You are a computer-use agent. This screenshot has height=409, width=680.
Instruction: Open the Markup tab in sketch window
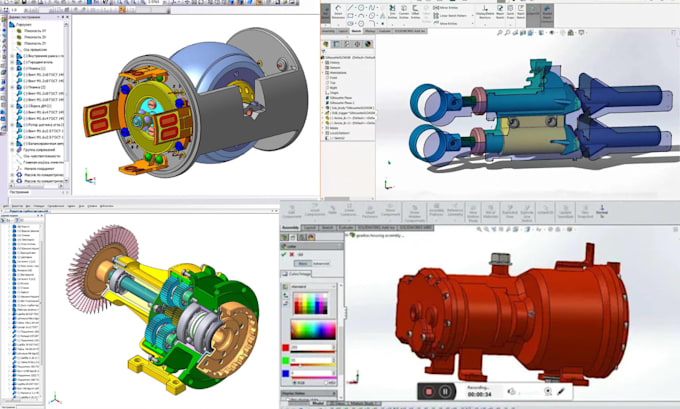point(370,31)
